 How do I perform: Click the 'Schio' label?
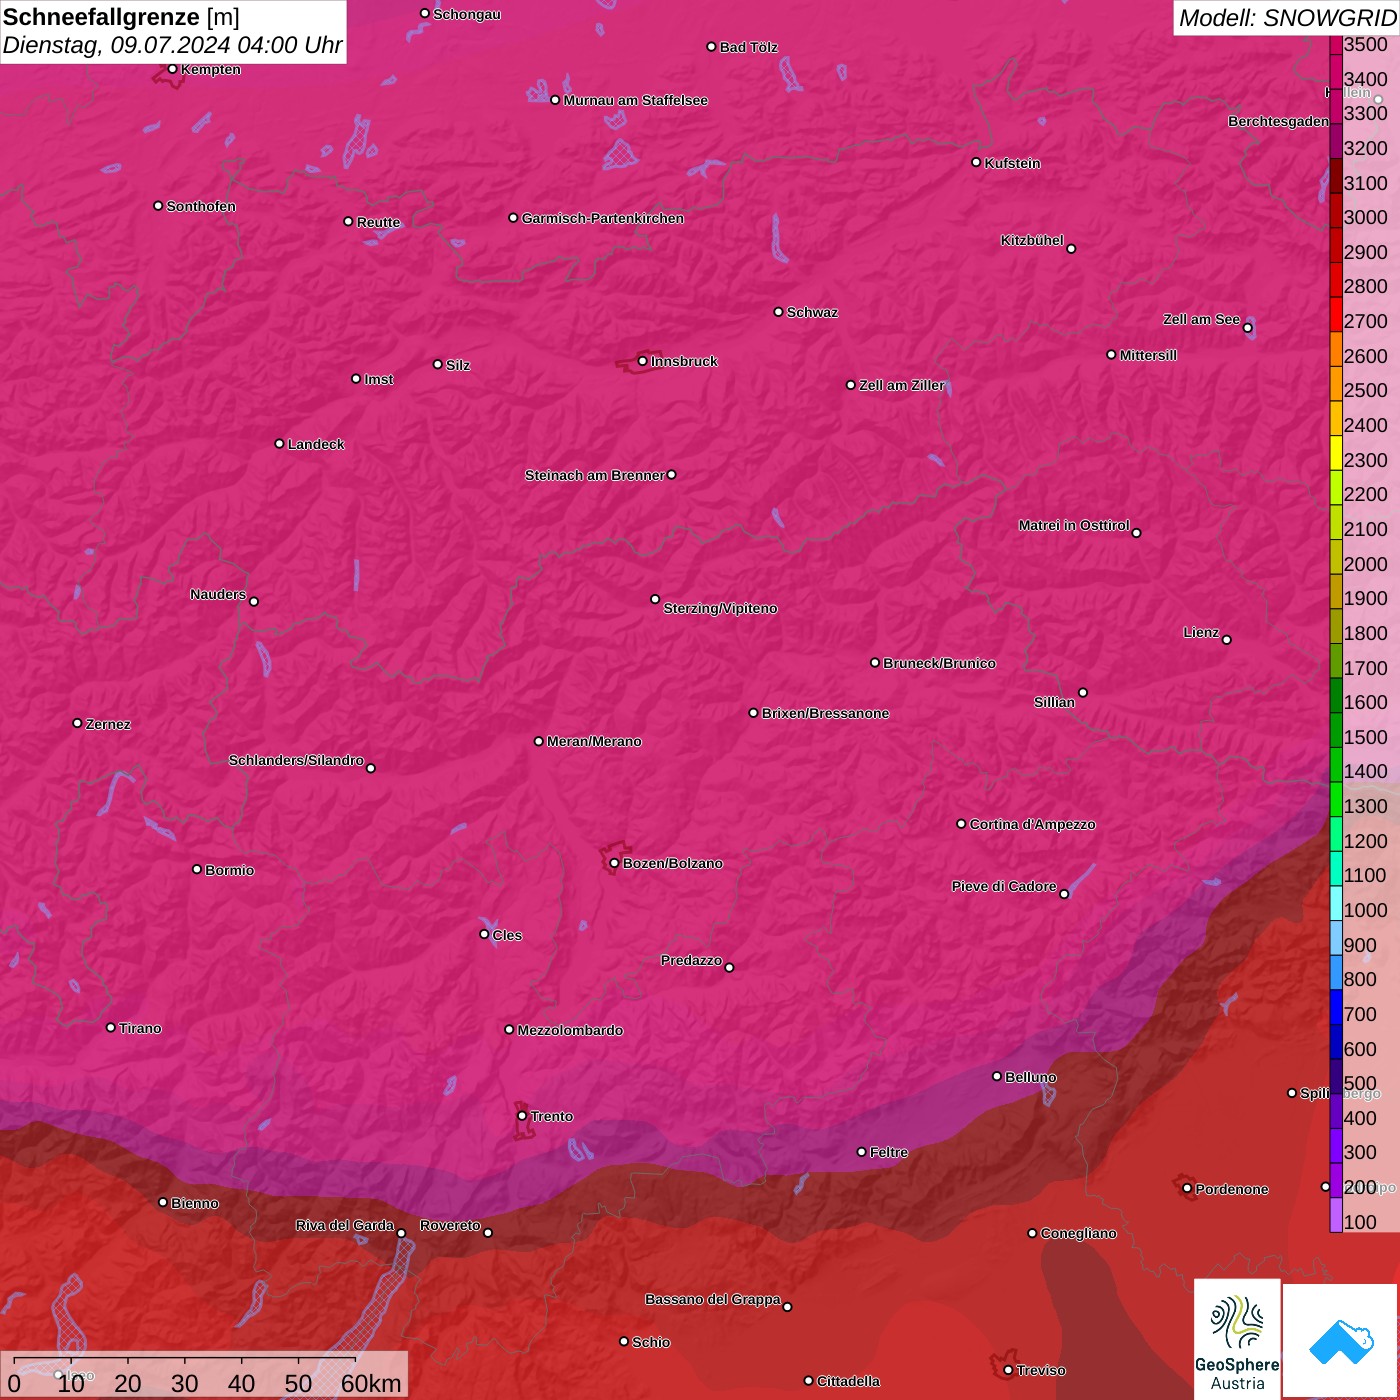click(651, 1342)
